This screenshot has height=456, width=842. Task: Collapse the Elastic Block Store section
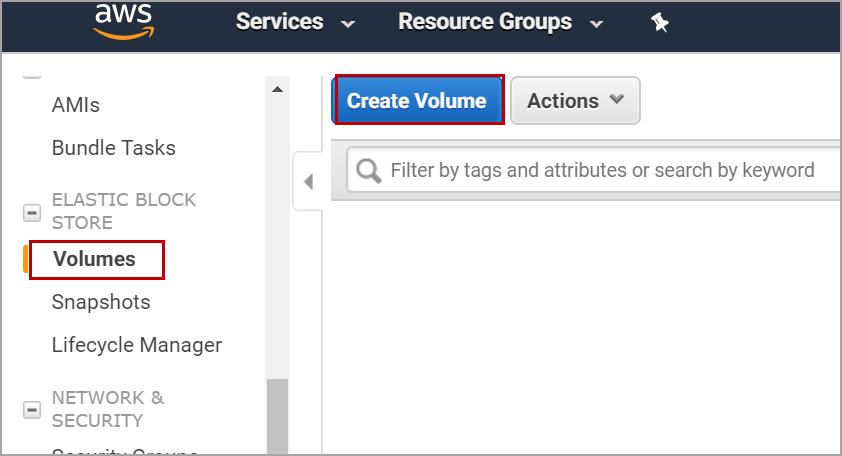tap(32, 212)
